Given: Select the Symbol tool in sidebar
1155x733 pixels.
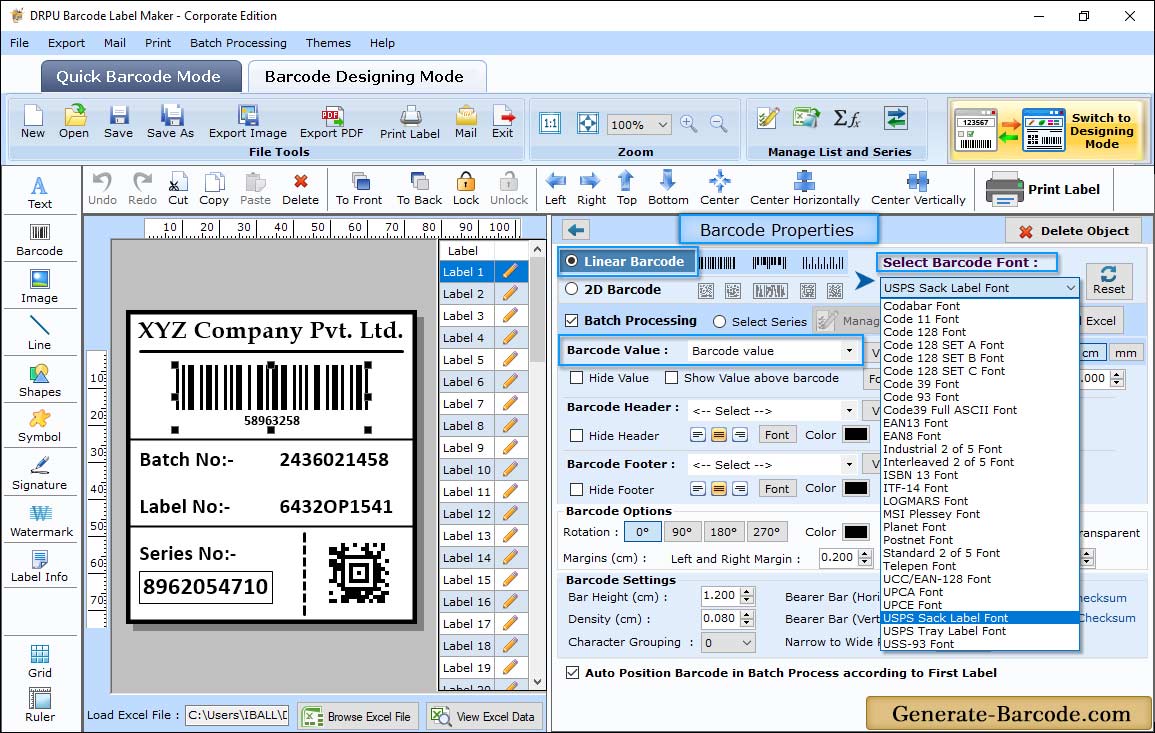Looking at the screenshot, I should coord(40,427).
